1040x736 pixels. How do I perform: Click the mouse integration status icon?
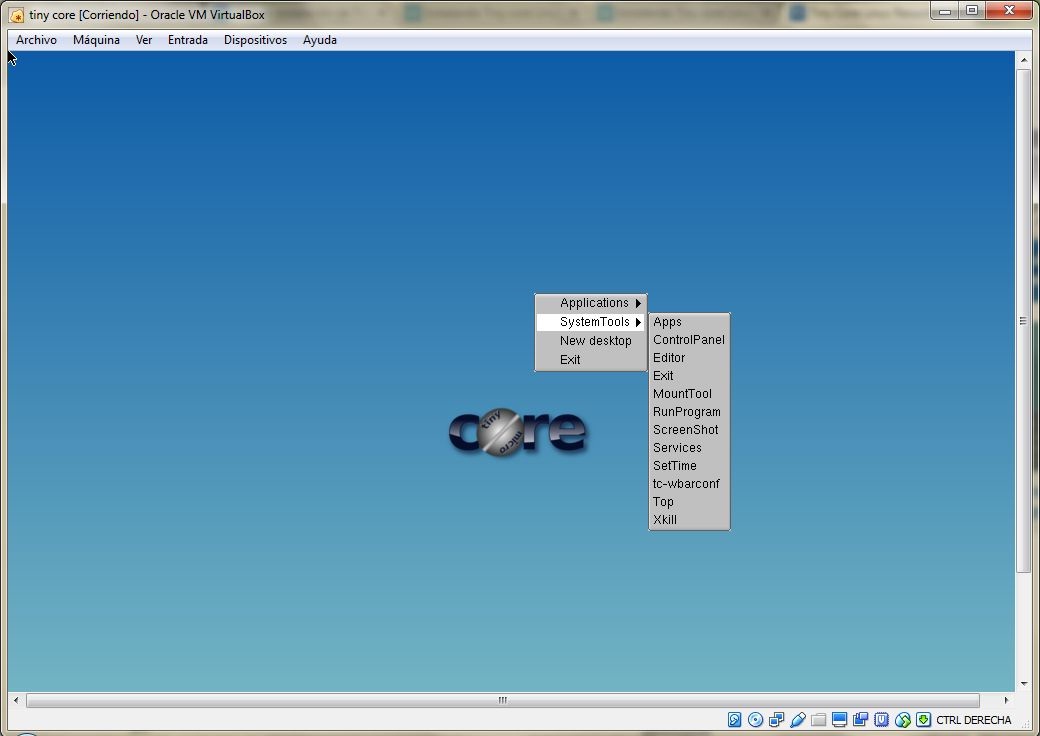[x=902, y=720]
